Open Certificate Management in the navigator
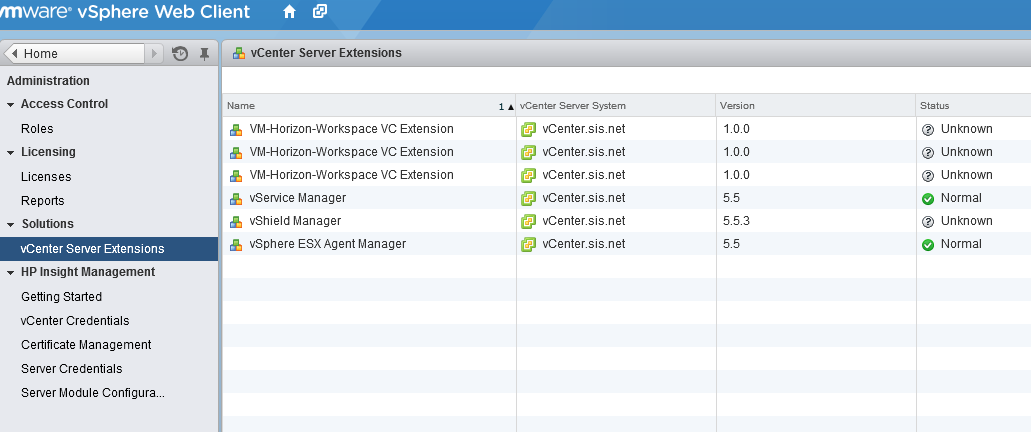Image resolution: width=1031 pixels, height=432 pixels. tap(86, 345)
